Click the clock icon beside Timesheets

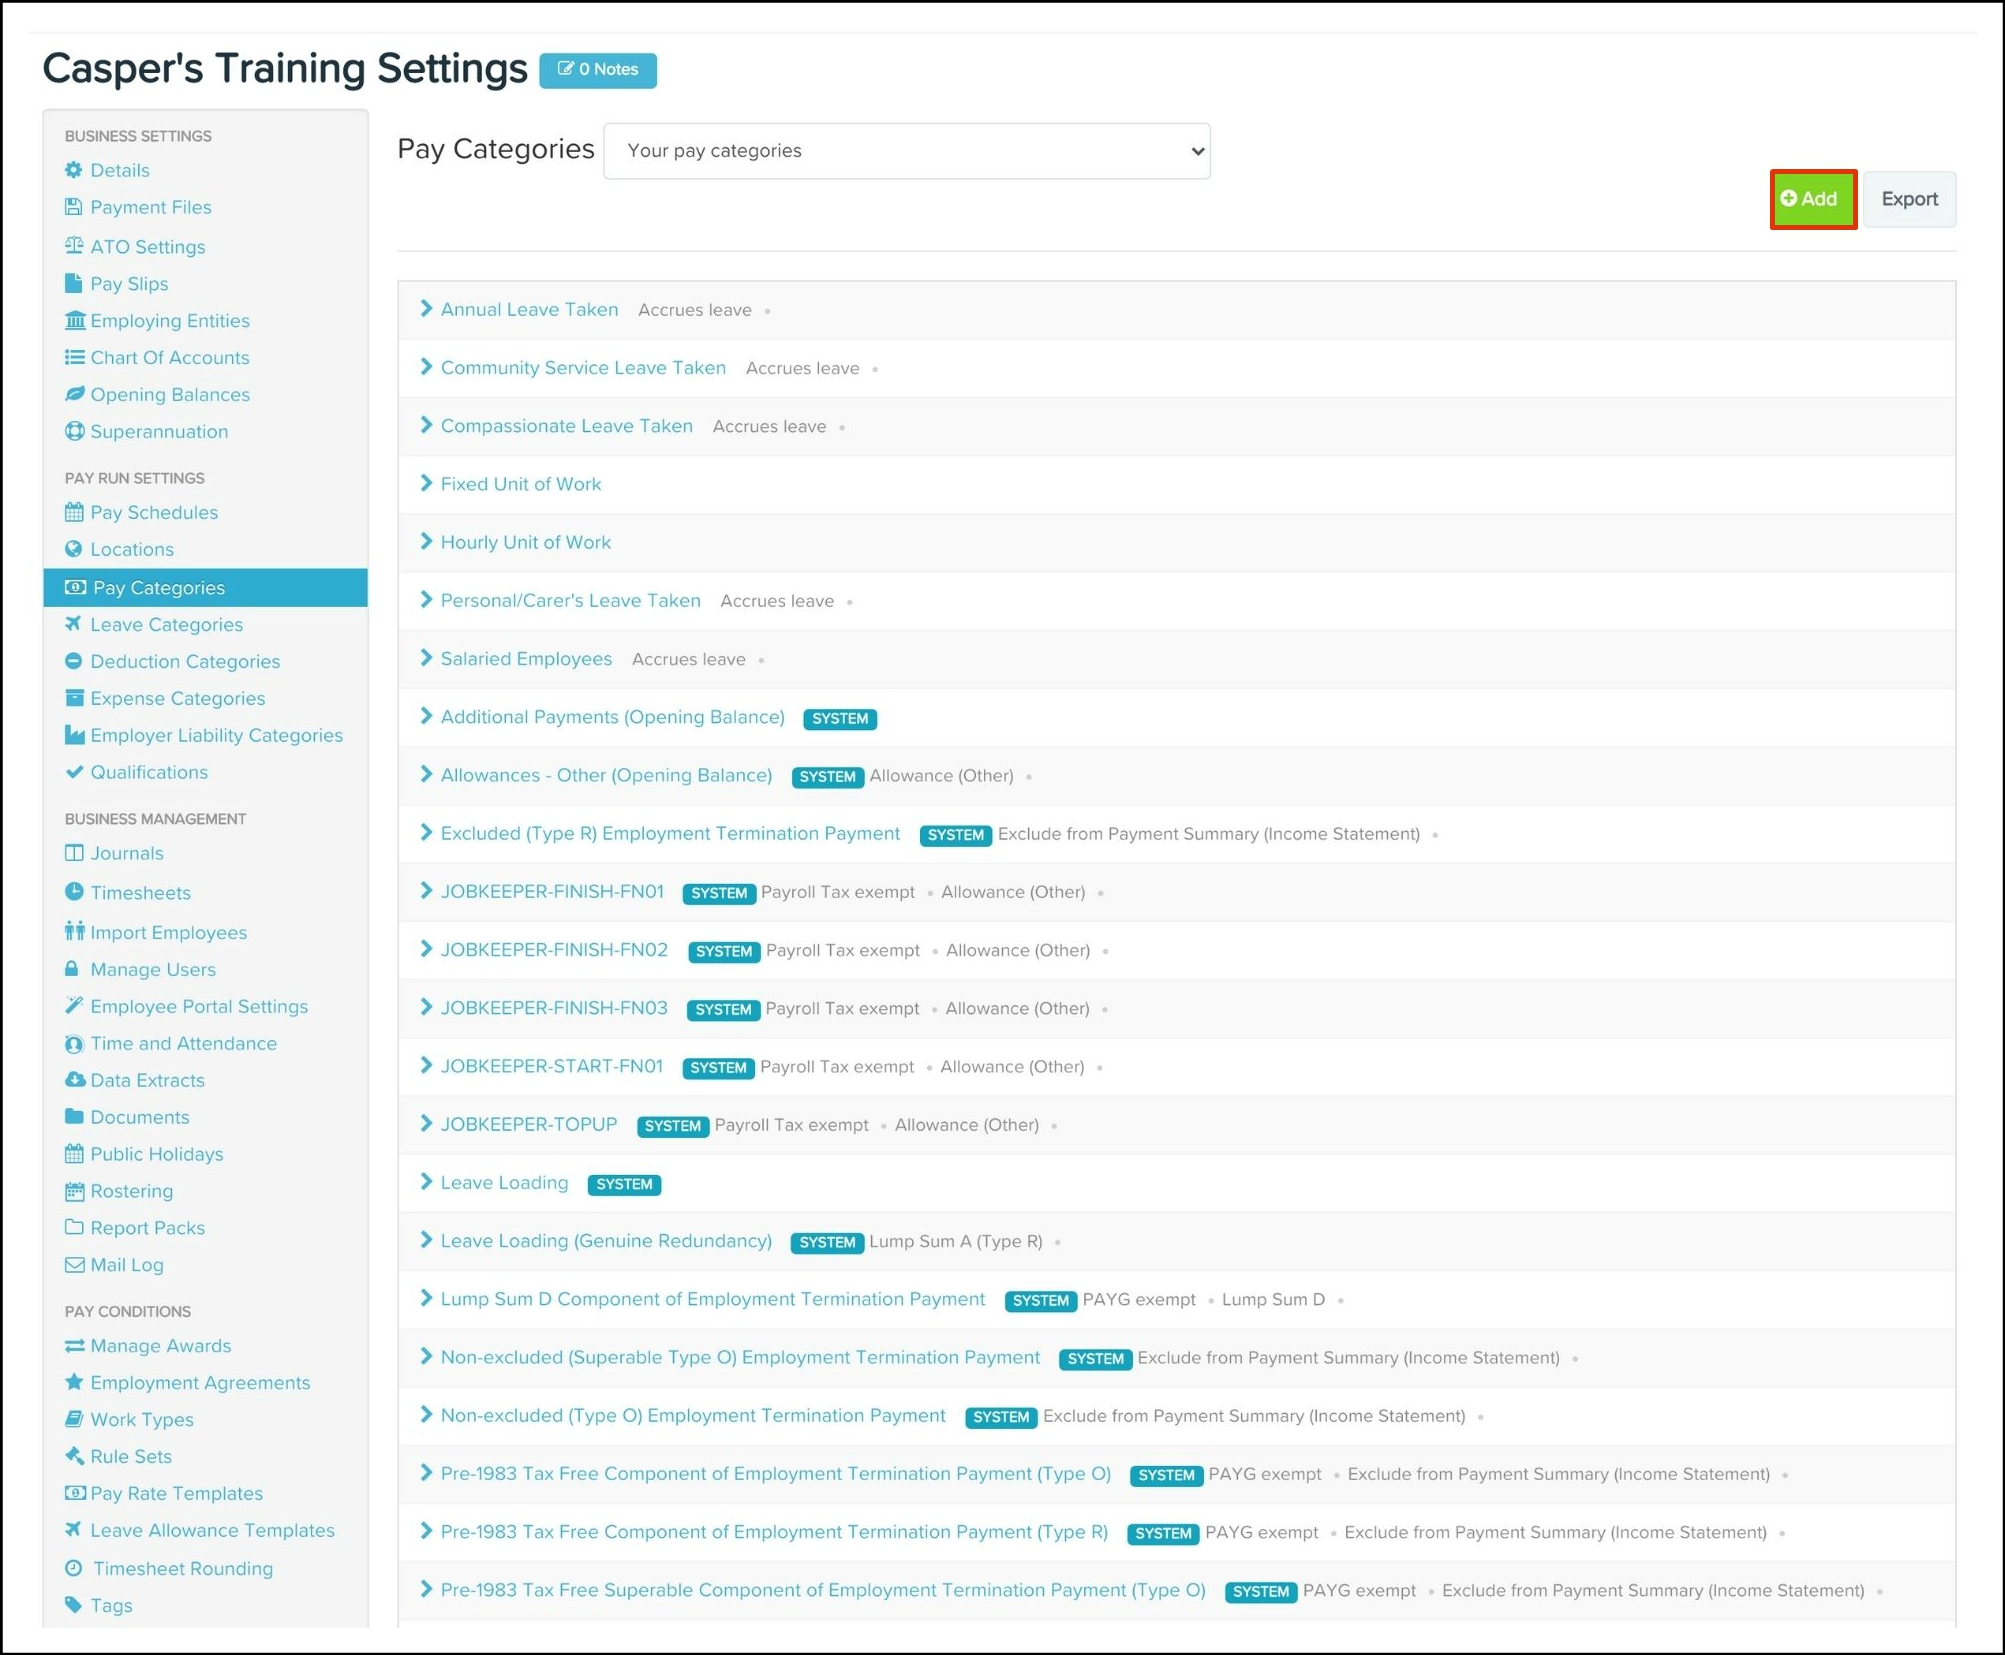[74, 891]
